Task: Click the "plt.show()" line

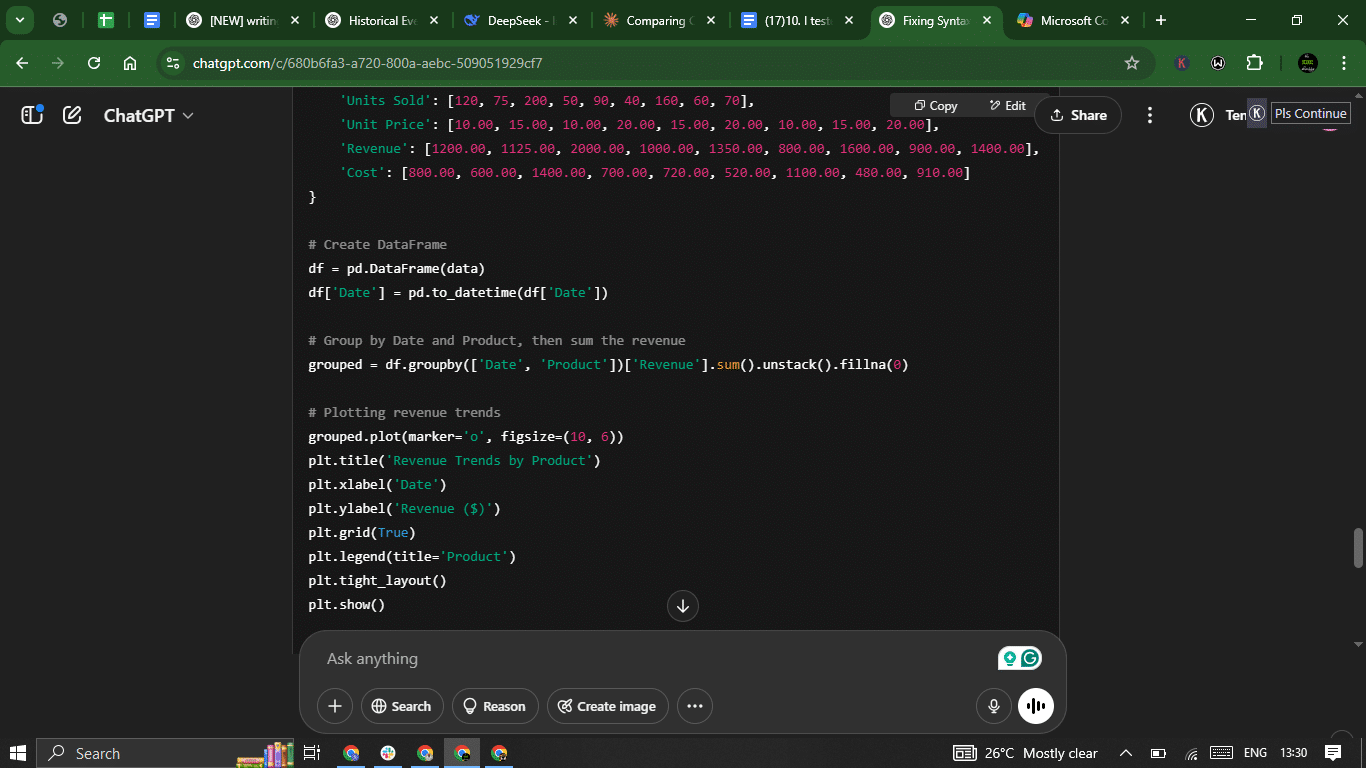Action: pyautogui.click(x=346, y=604)
